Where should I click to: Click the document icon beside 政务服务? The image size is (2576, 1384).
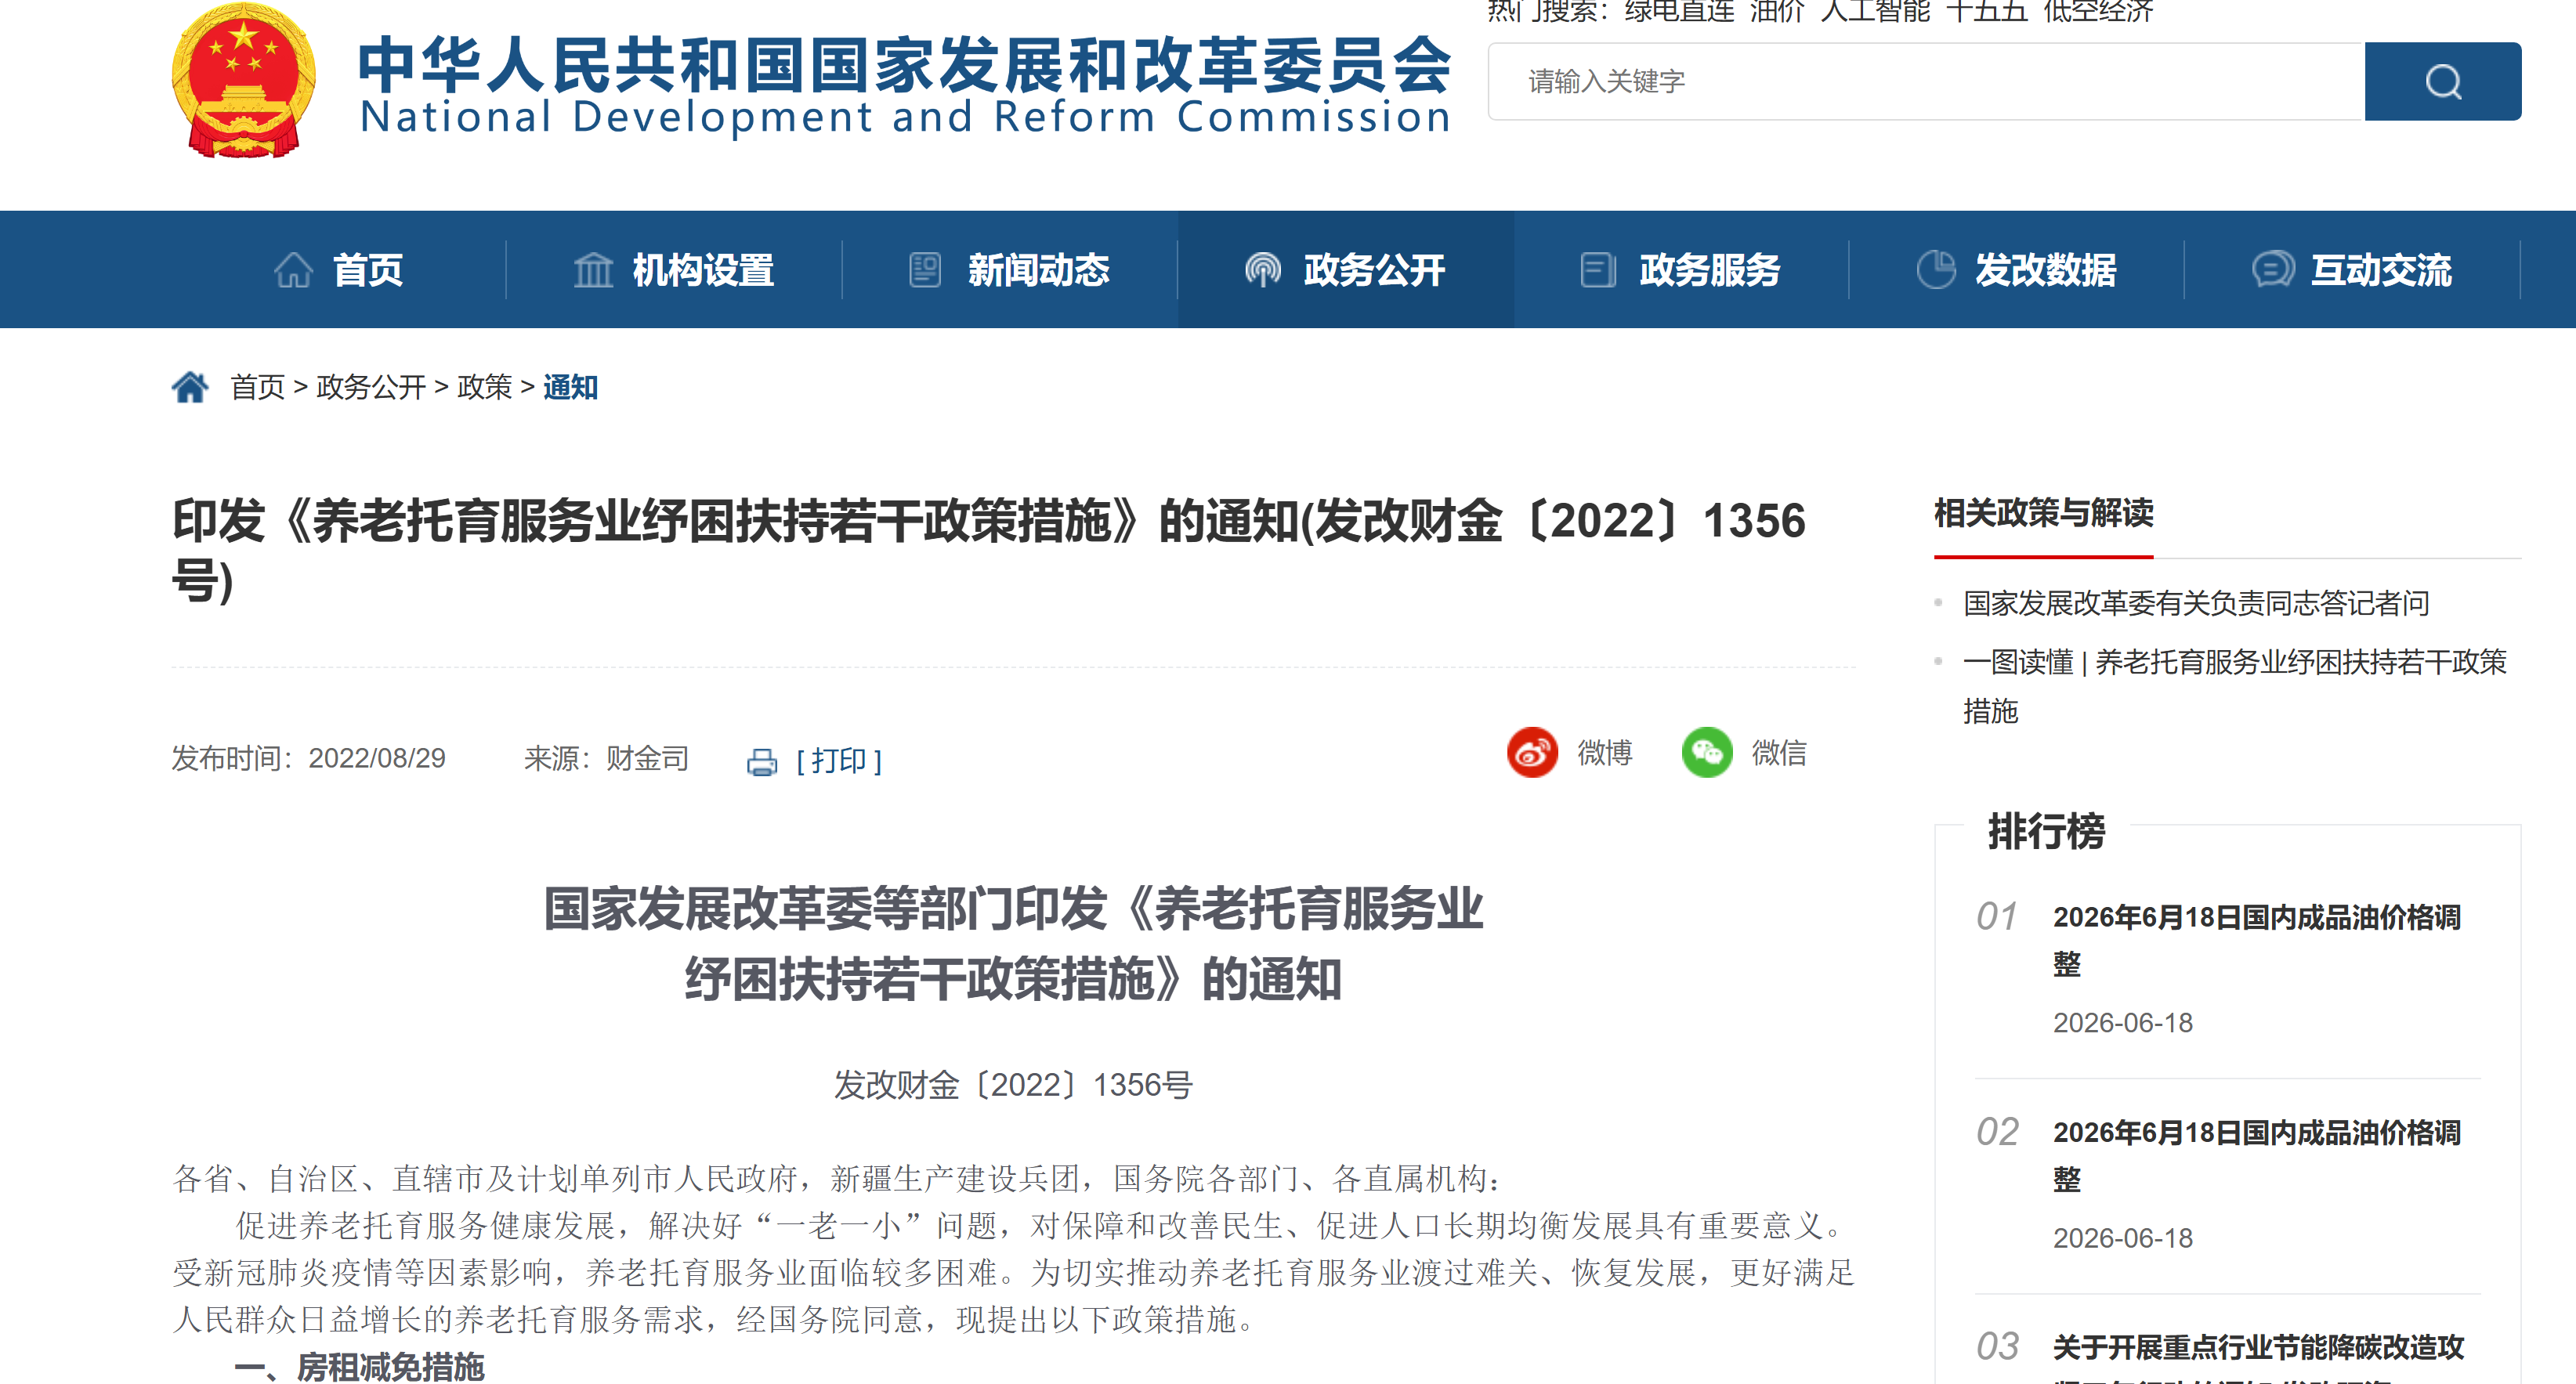click(x=1597, y=270)
